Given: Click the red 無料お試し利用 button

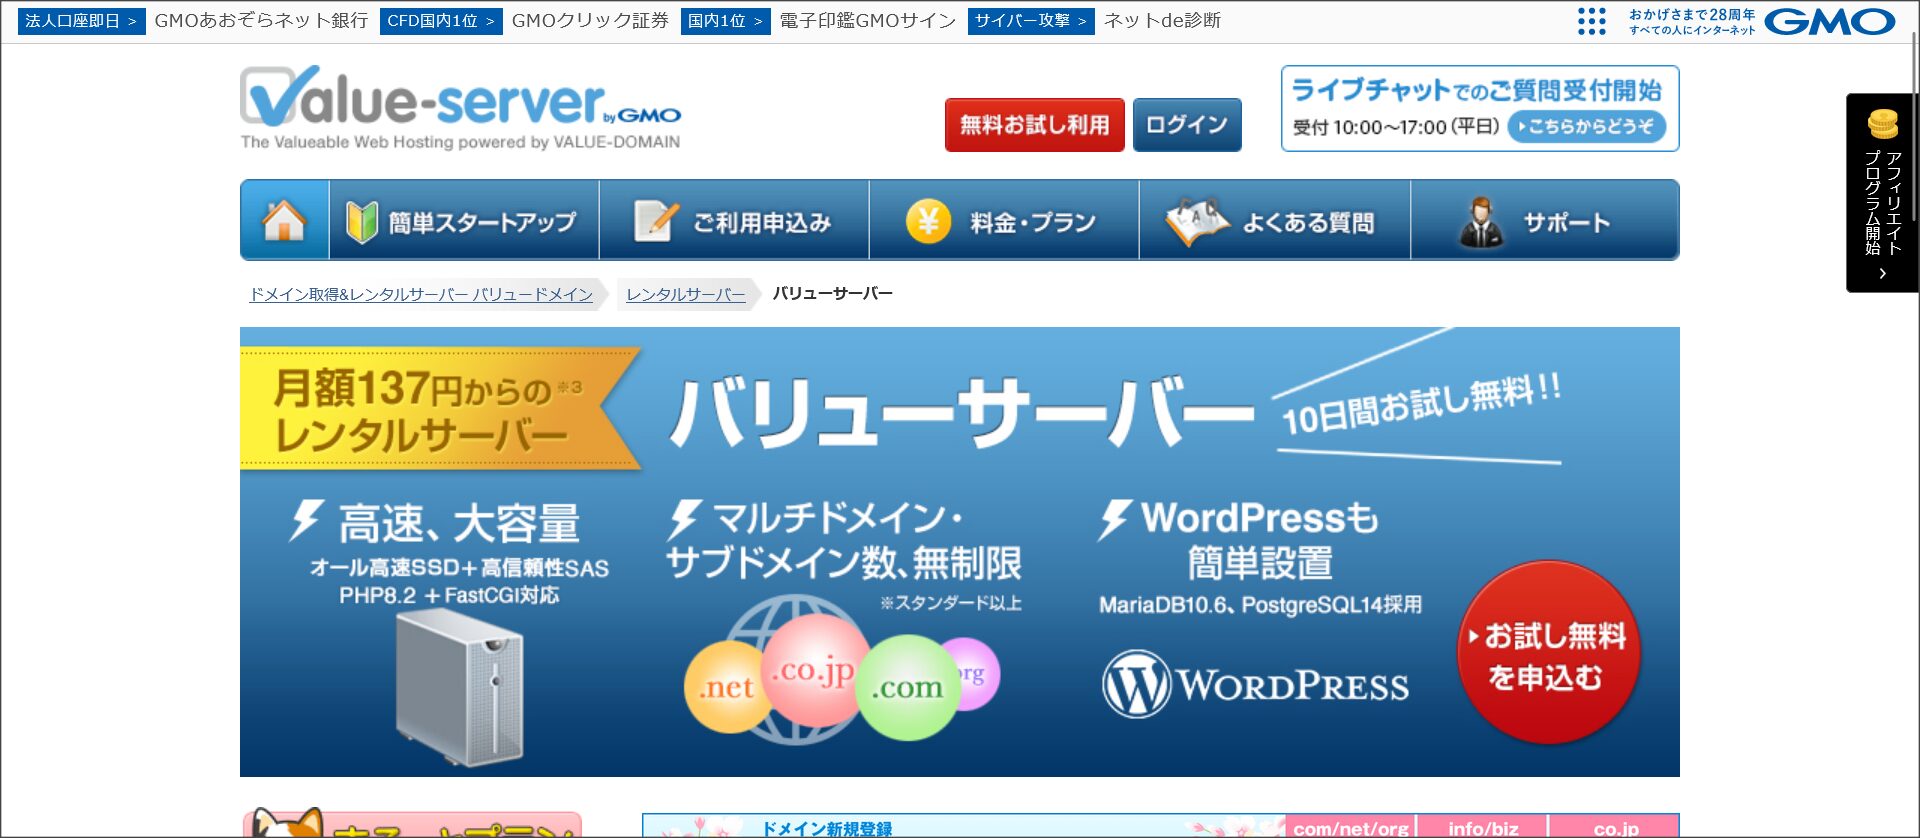Looking at the screenshot, I should coord(1035,125).
